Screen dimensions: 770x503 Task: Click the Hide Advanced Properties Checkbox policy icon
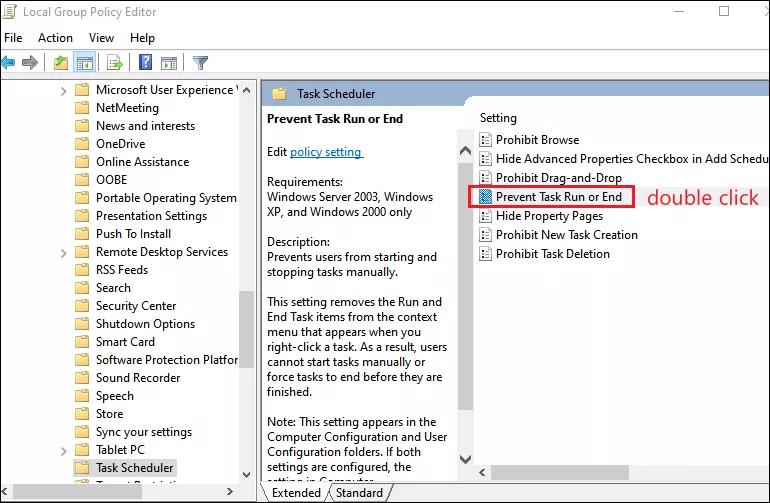click(x=485, y=159)
